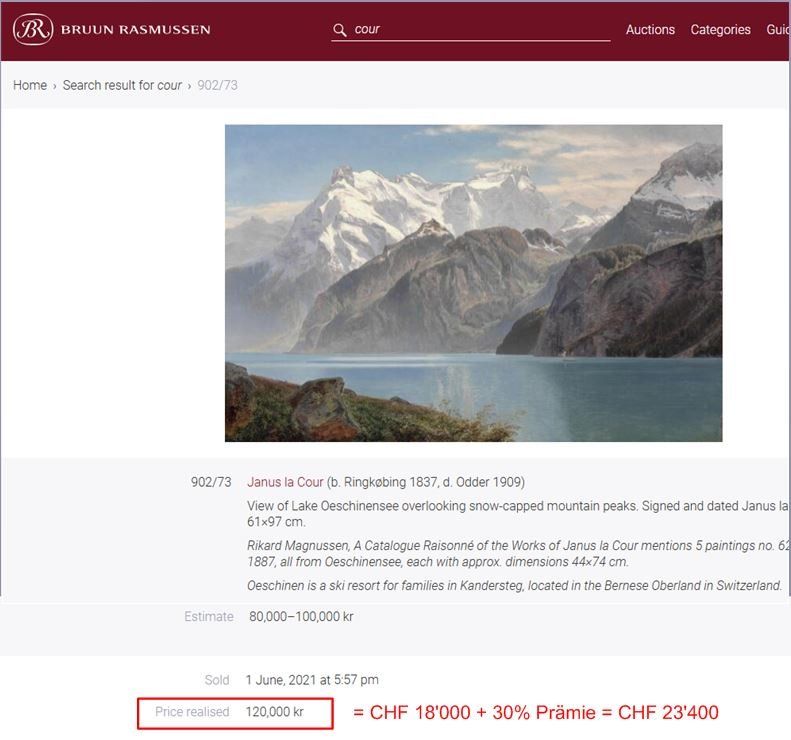This screenshot has width=791, height=740.
Task: Click the lot number 902/73 label
Action: point(211,482)
